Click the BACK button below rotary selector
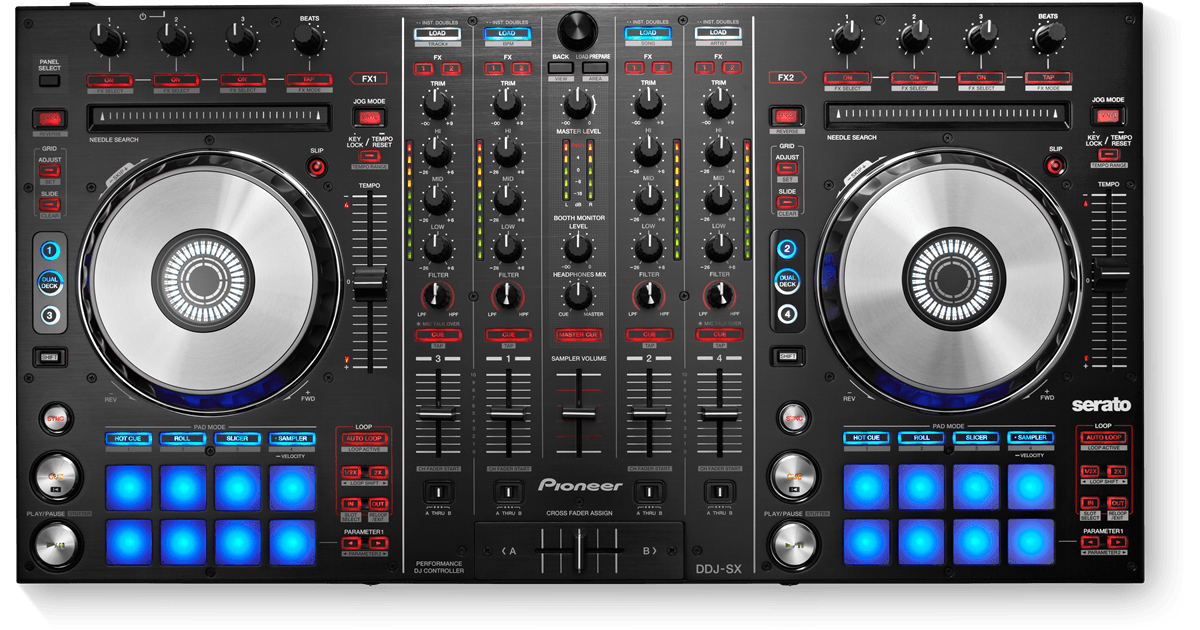Screen dimensions: 1200x630 tap(560, 68)
